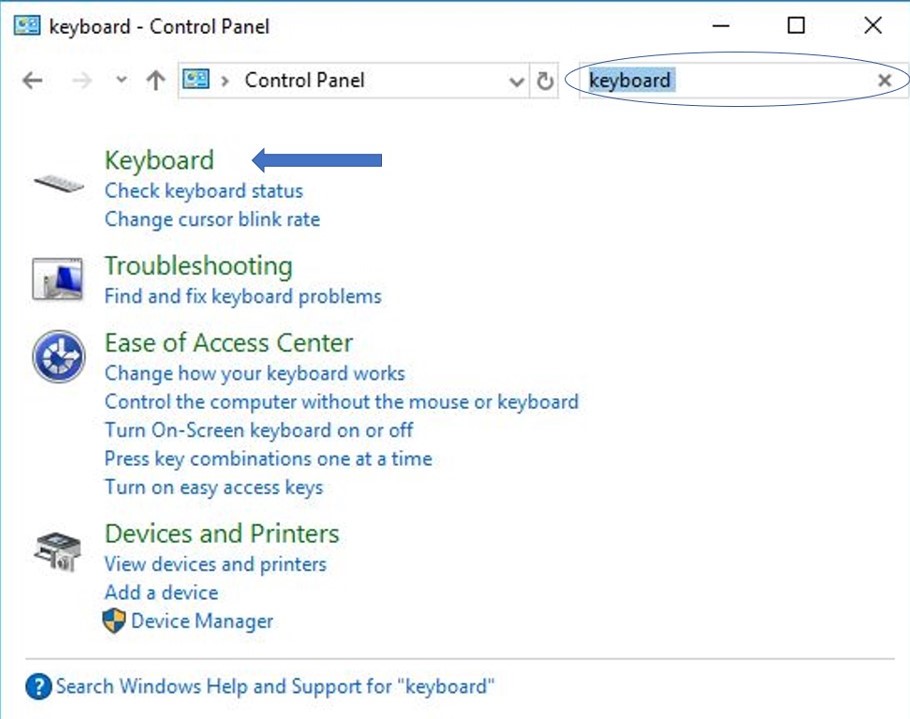Open Add a device link
910x719 pixels.
[161, 592]
